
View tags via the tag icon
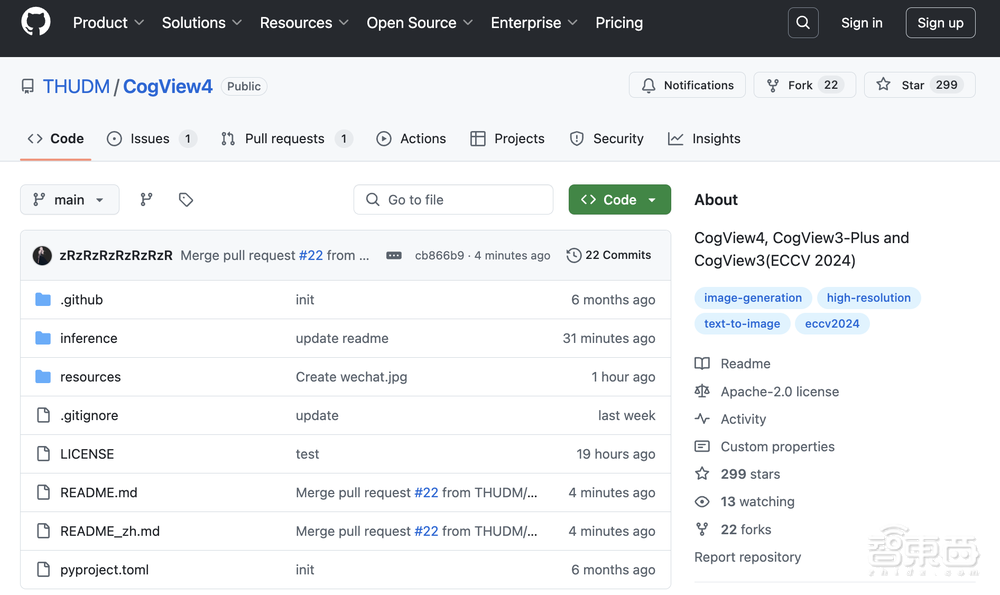pyautogui.click(x=186, y=200)
